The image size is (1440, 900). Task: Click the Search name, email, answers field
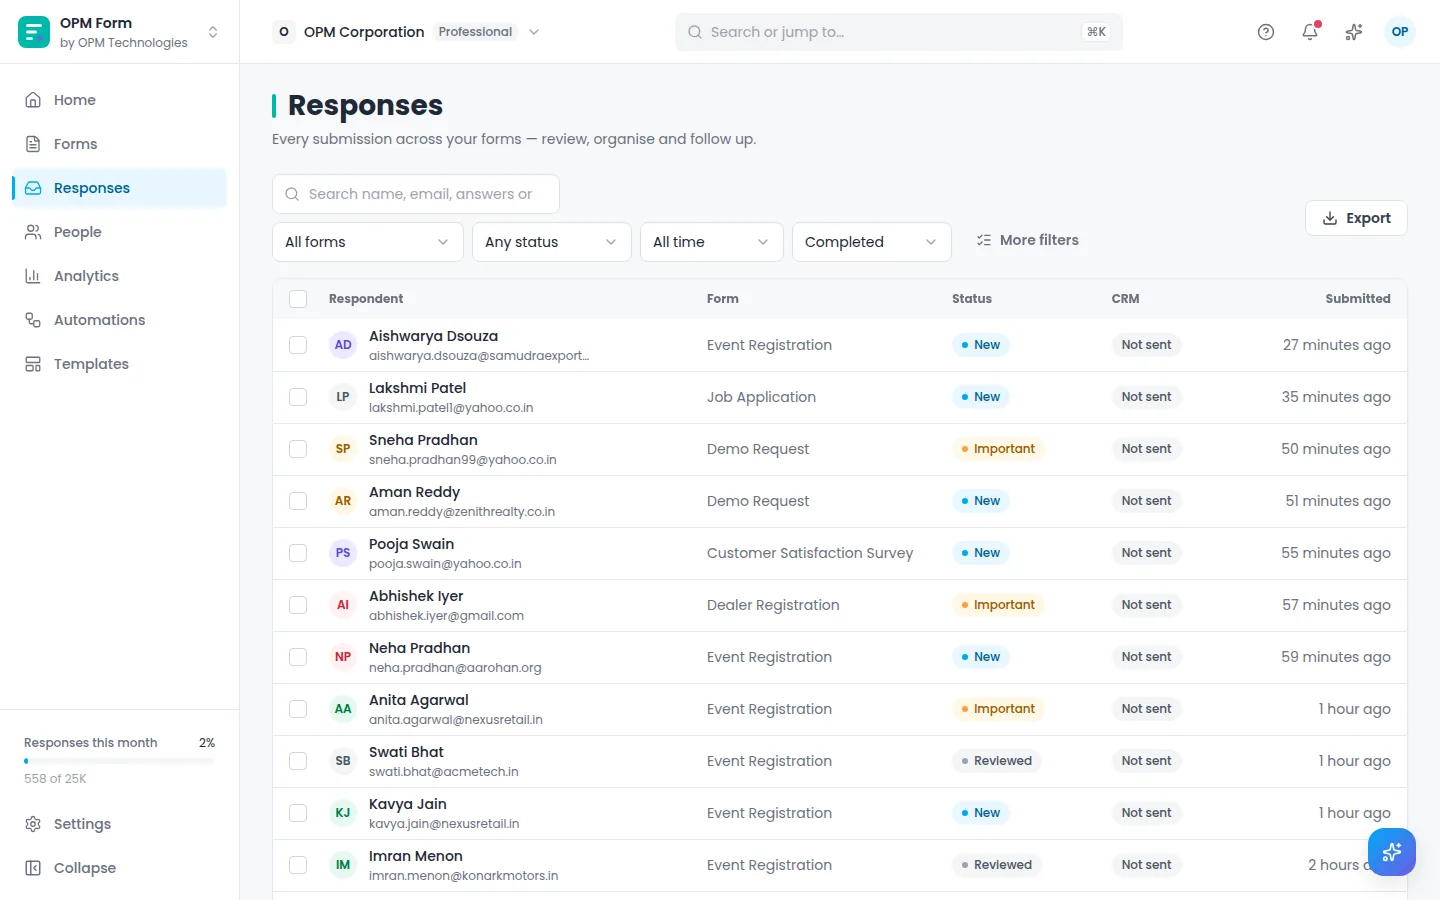click(x=416, y=194)
